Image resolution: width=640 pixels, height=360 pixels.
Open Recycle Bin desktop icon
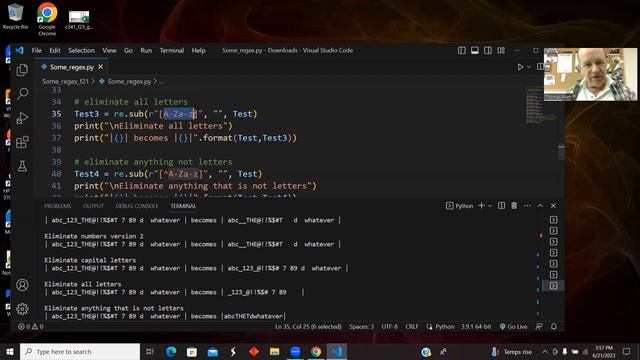tap(15, 16)
